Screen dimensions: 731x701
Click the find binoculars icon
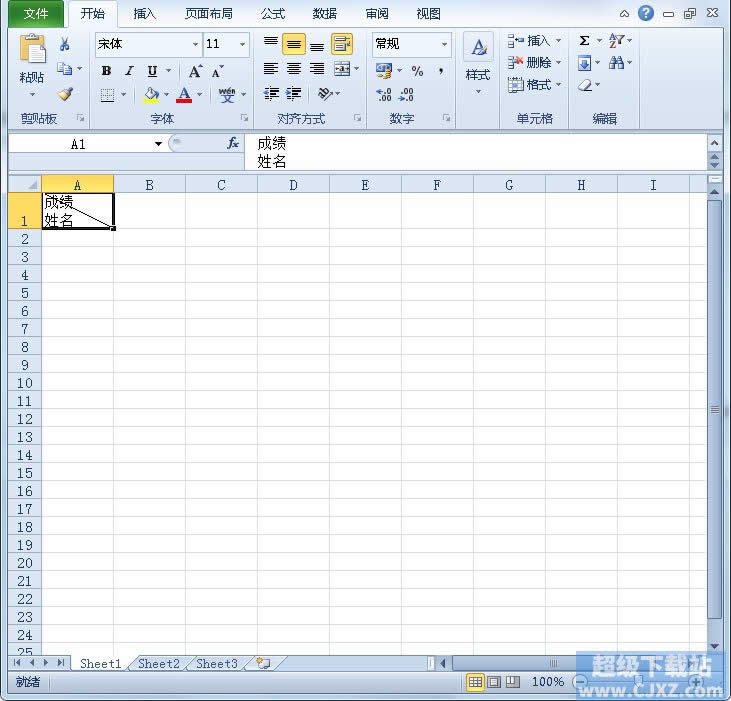coord(617,62)
